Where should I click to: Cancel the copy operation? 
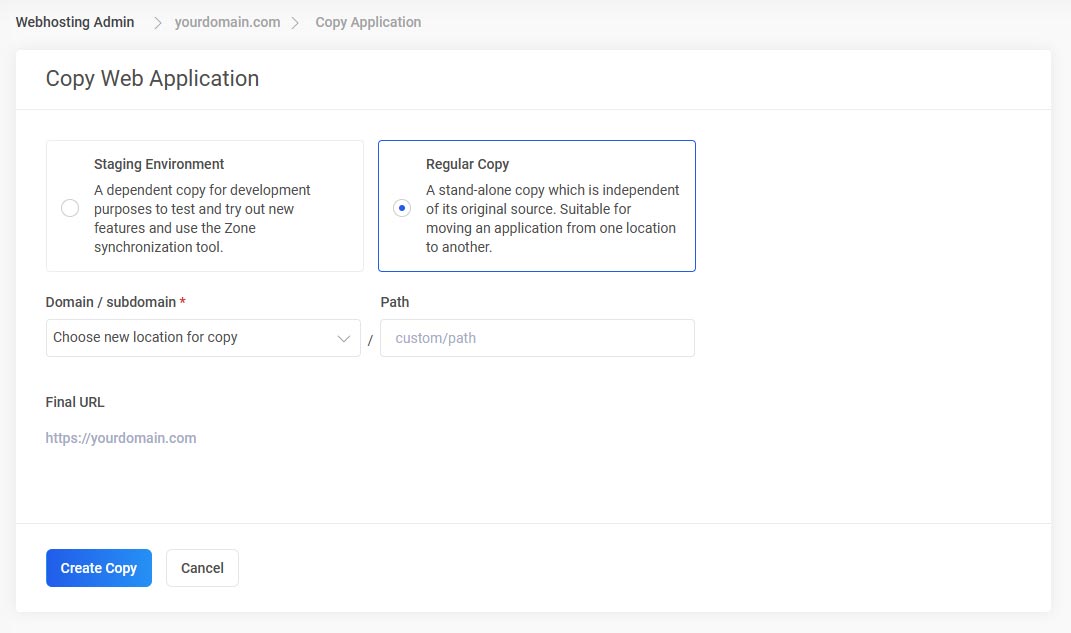[x=202, y=567]
